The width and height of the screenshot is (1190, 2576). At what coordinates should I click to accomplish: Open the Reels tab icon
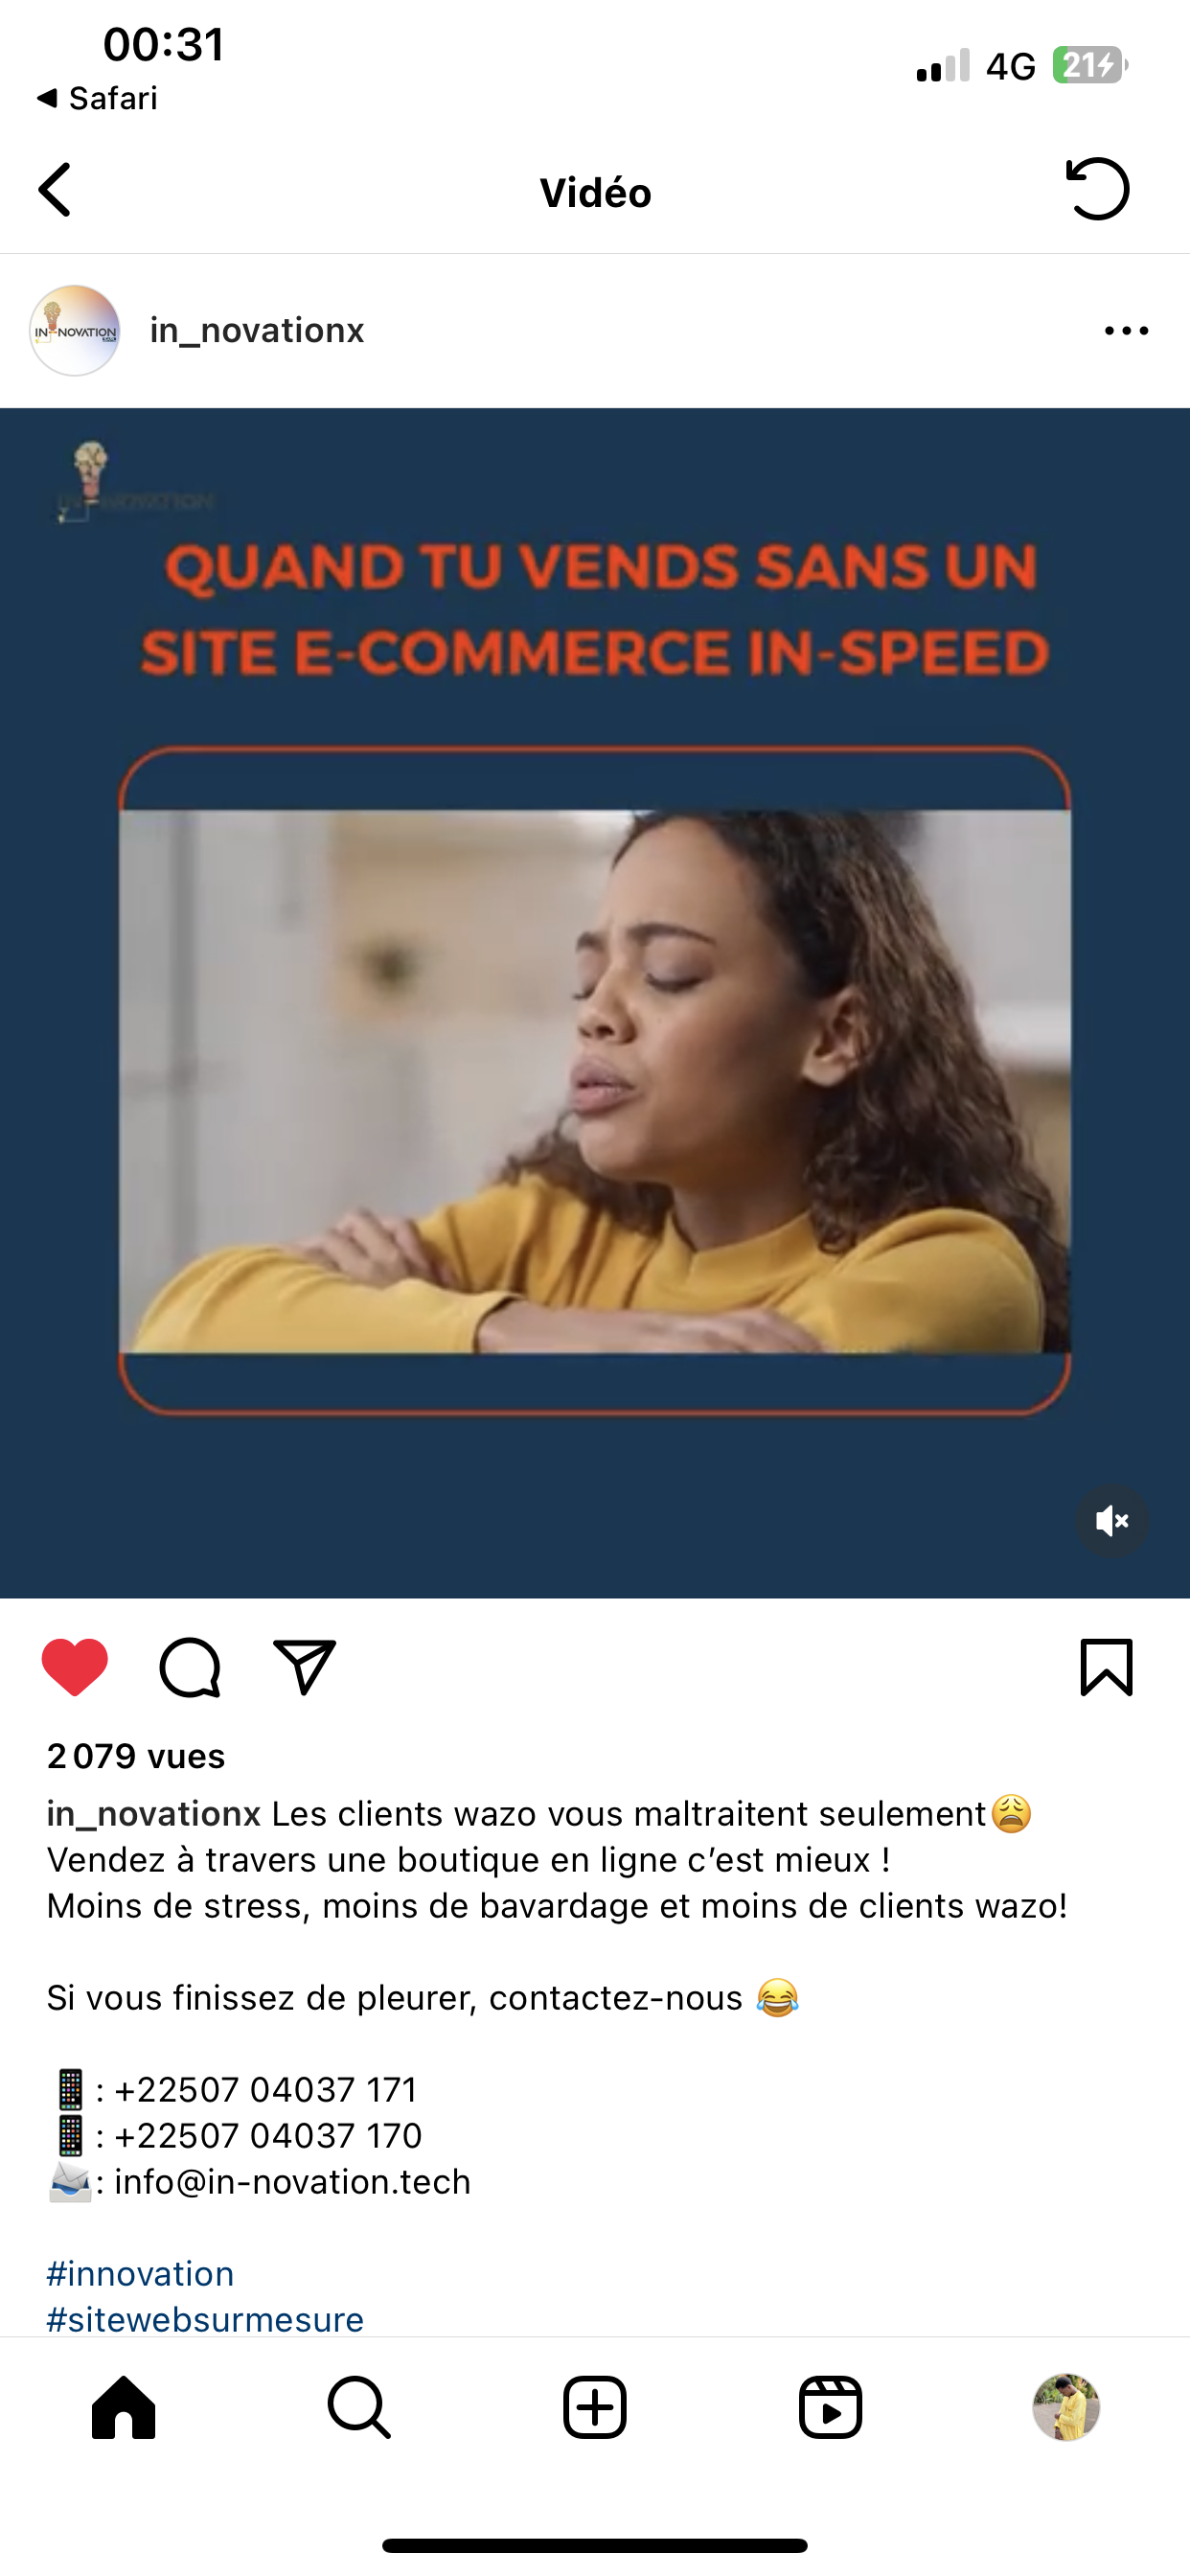831,2408
